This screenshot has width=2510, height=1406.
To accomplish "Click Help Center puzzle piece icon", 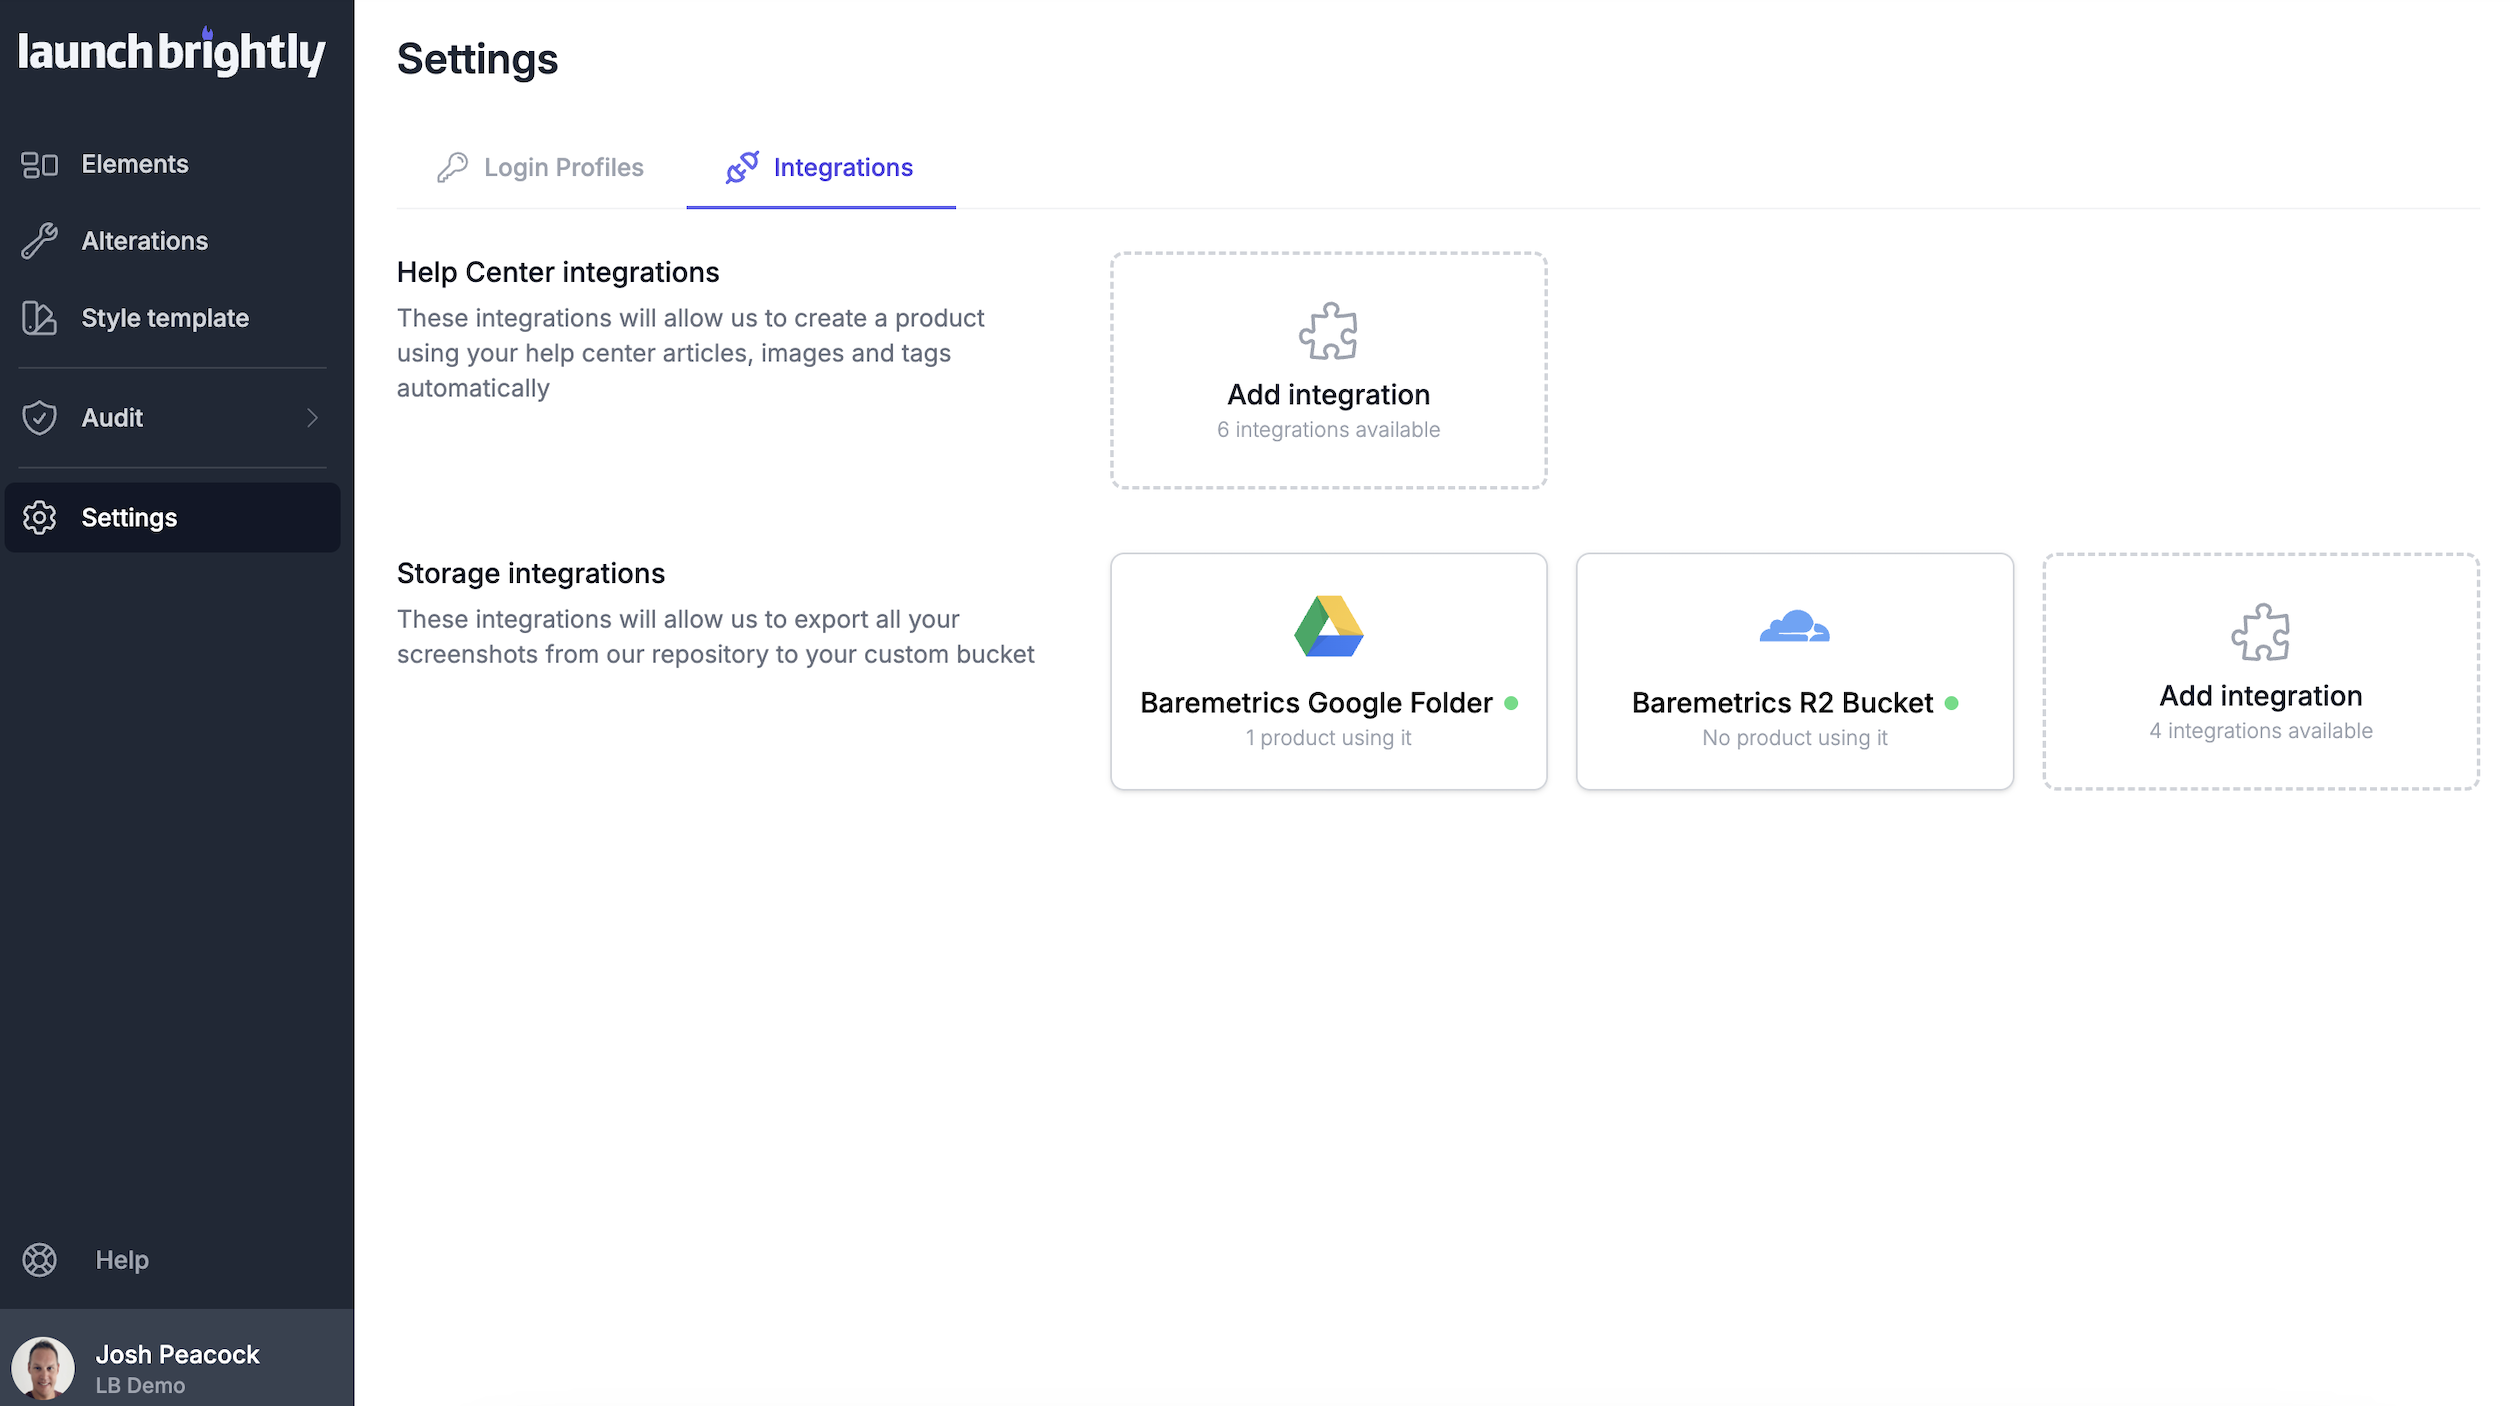I will tap(1328, 332).
